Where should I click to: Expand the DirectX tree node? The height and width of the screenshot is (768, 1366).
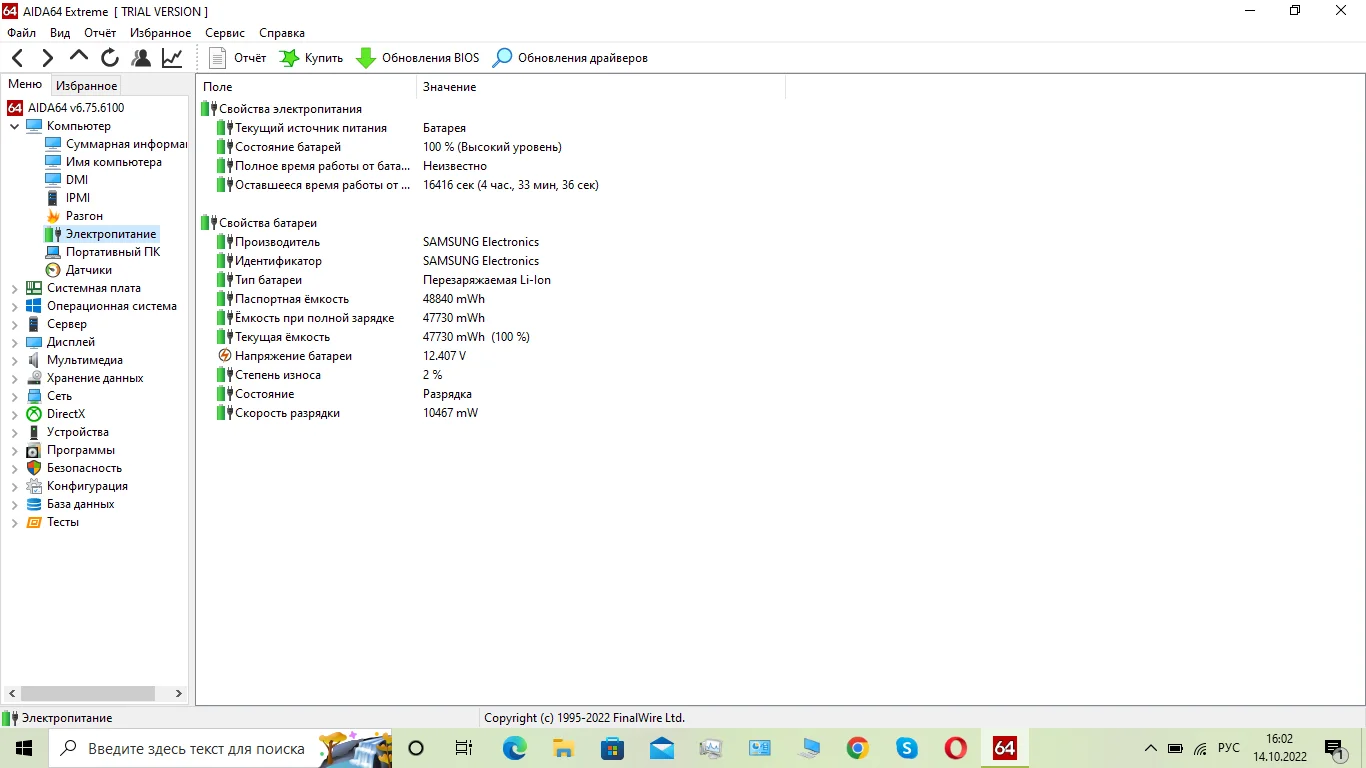click(14, 414)
